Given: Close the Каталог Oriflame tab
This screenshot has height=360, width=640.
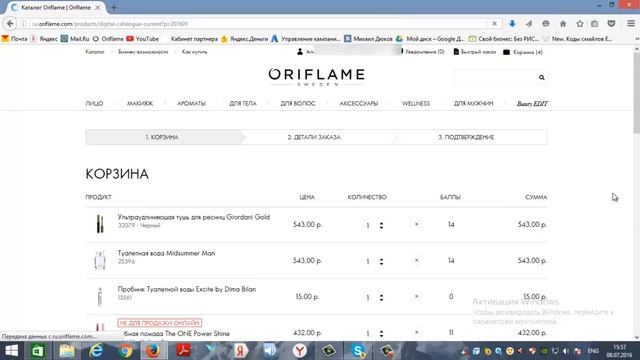Looking at the screenshot, I should pyautogui.click(x=98, y=7).
